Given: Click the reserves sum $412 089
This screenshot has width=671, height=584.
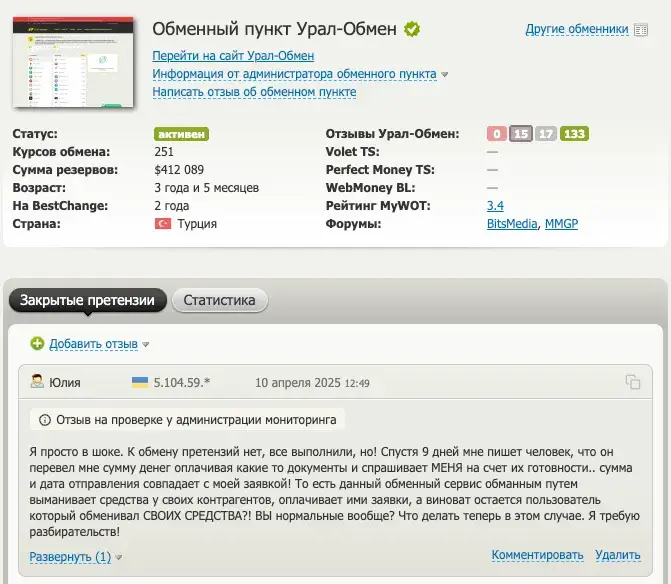Looking at the screenshot, I should (x=179, y=170).
